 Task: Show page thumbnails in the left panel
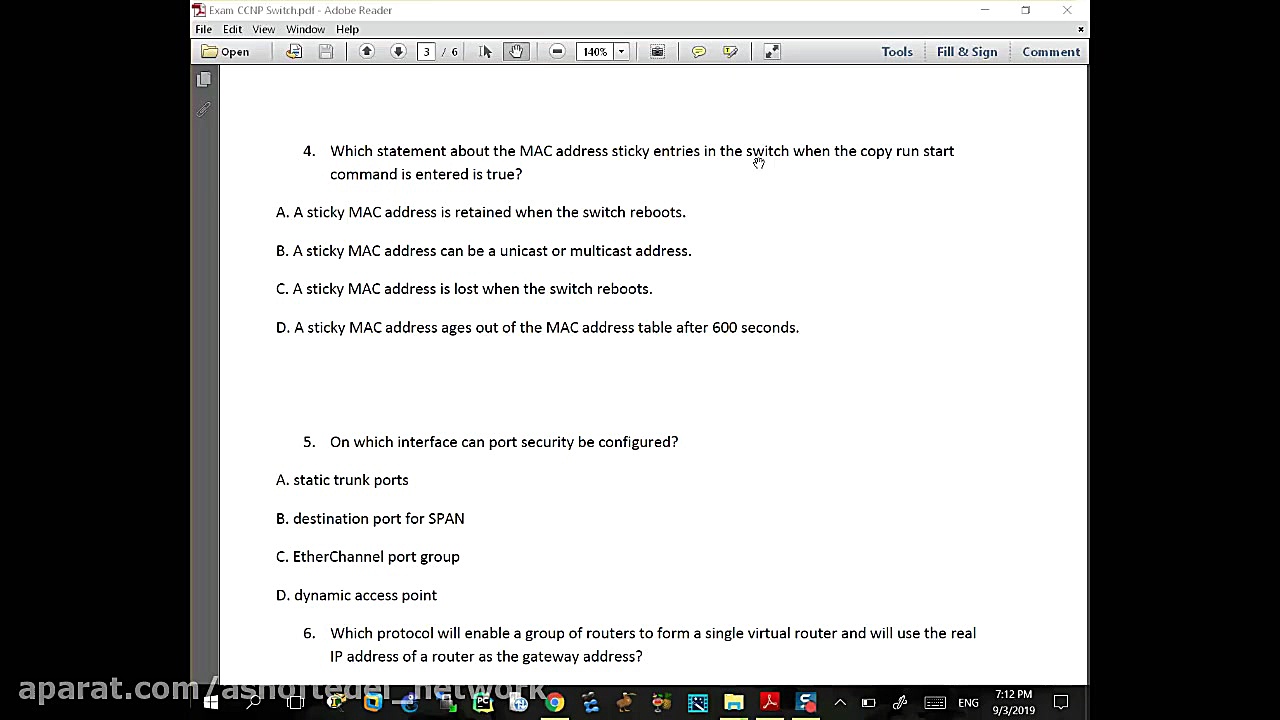coord(204,79)
